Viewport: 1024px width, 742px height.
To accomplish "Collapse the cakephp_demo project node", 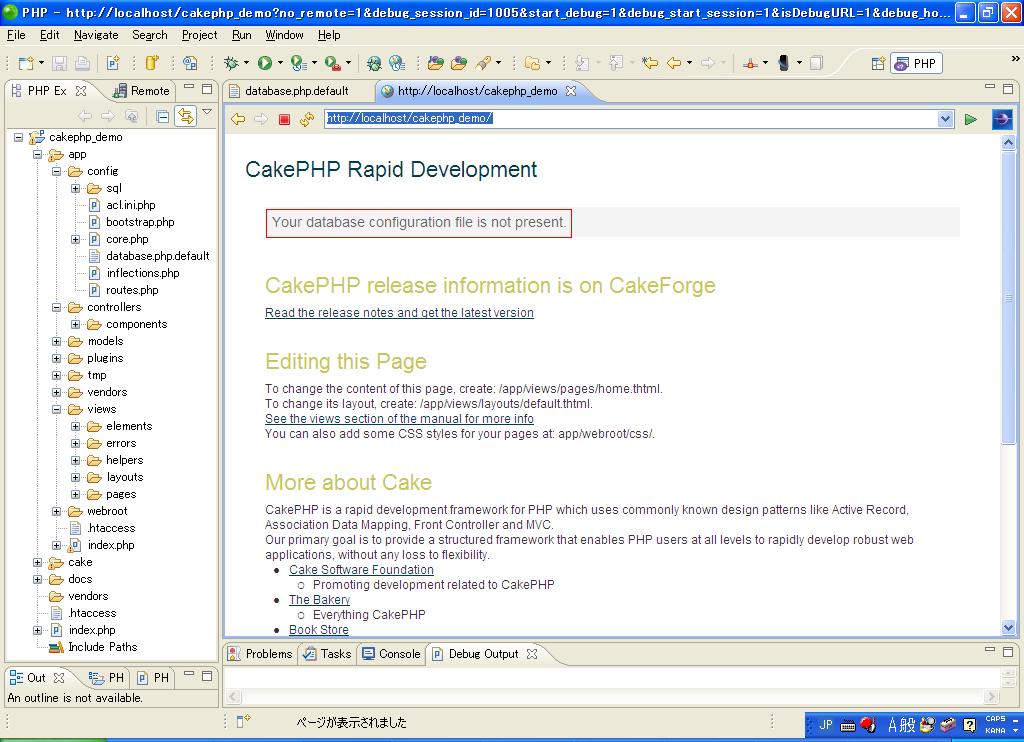I will point(18,137).
